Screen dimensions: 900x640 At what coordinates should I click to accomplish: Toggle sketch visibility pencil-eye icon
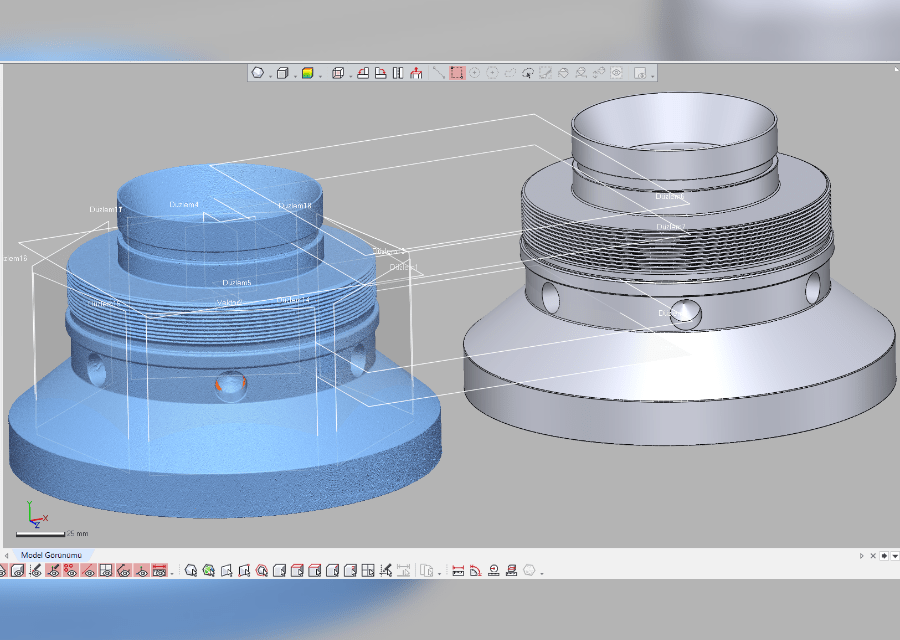(x=36, y=571)
